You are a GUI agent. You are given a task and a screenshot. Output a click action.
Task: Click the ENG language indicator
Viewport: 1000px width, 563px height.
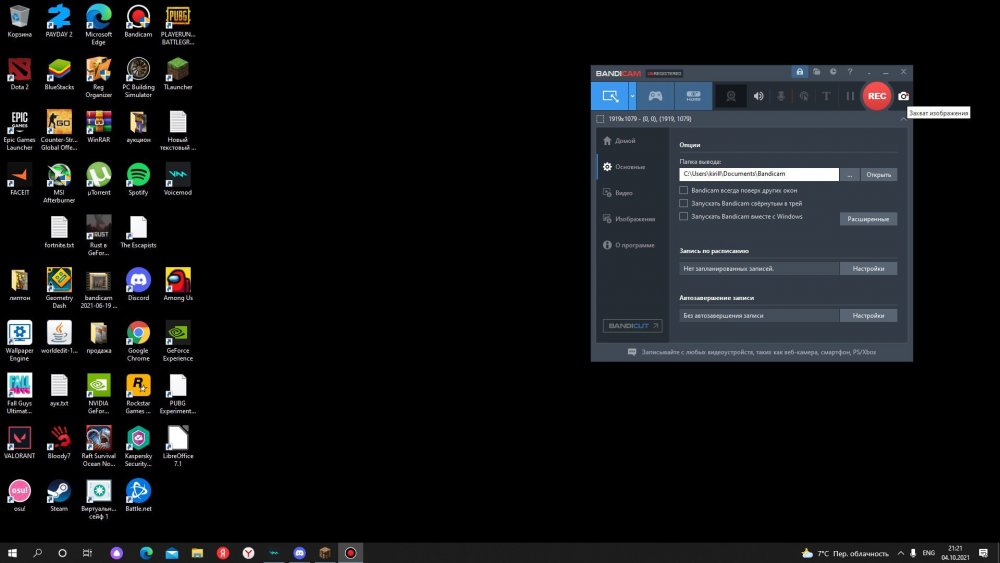pos(929,553)
